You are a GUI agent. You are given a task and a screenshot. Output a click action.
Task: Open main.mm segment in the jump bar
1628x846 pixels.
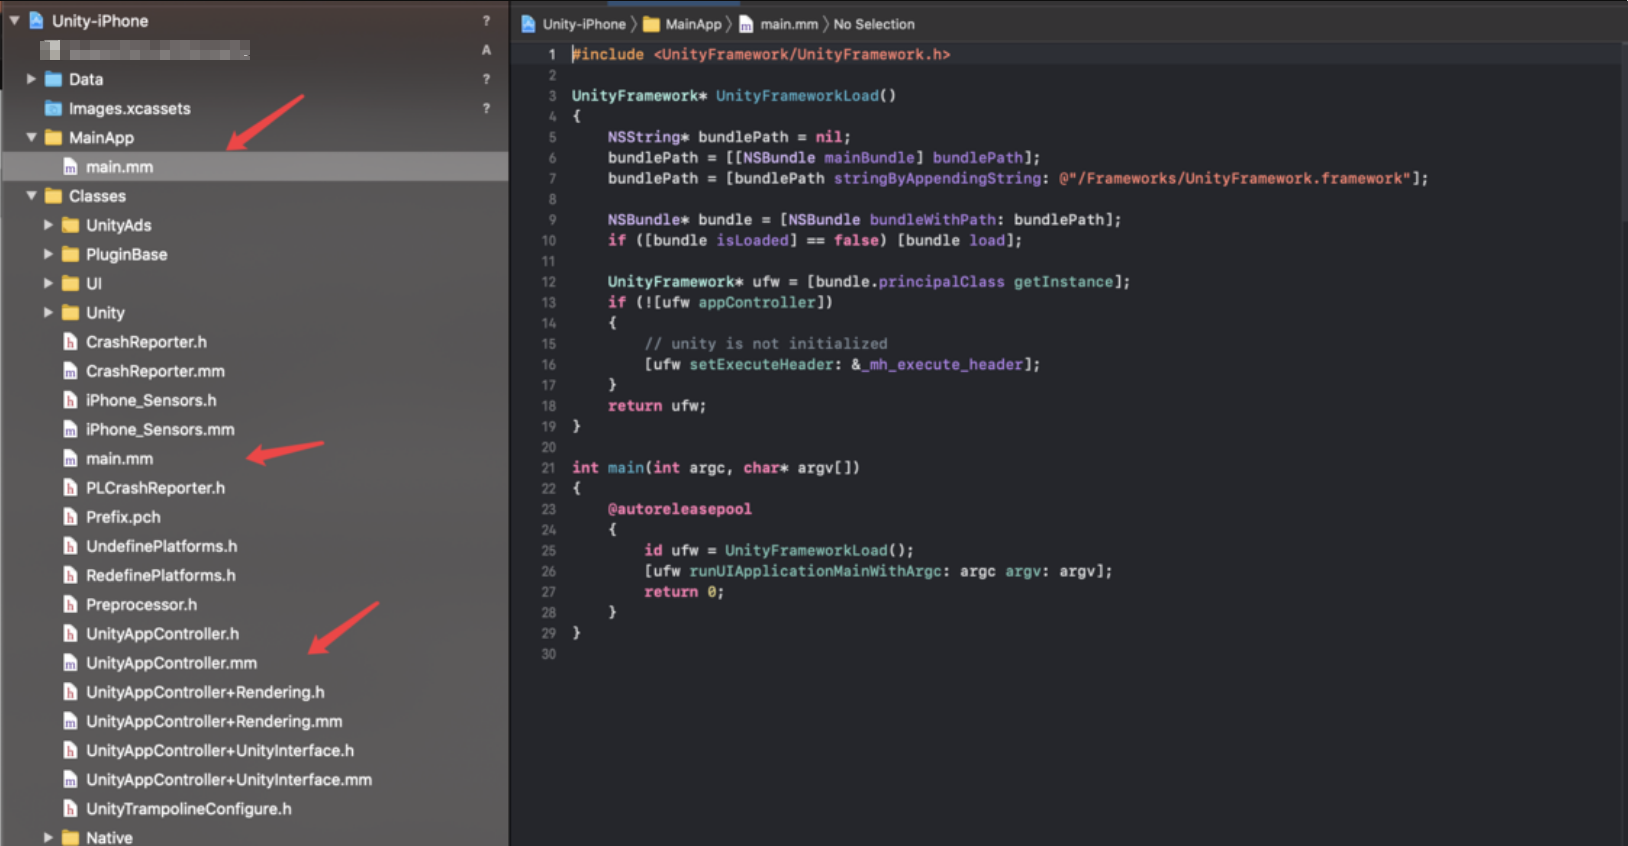(x=789, y=24)
